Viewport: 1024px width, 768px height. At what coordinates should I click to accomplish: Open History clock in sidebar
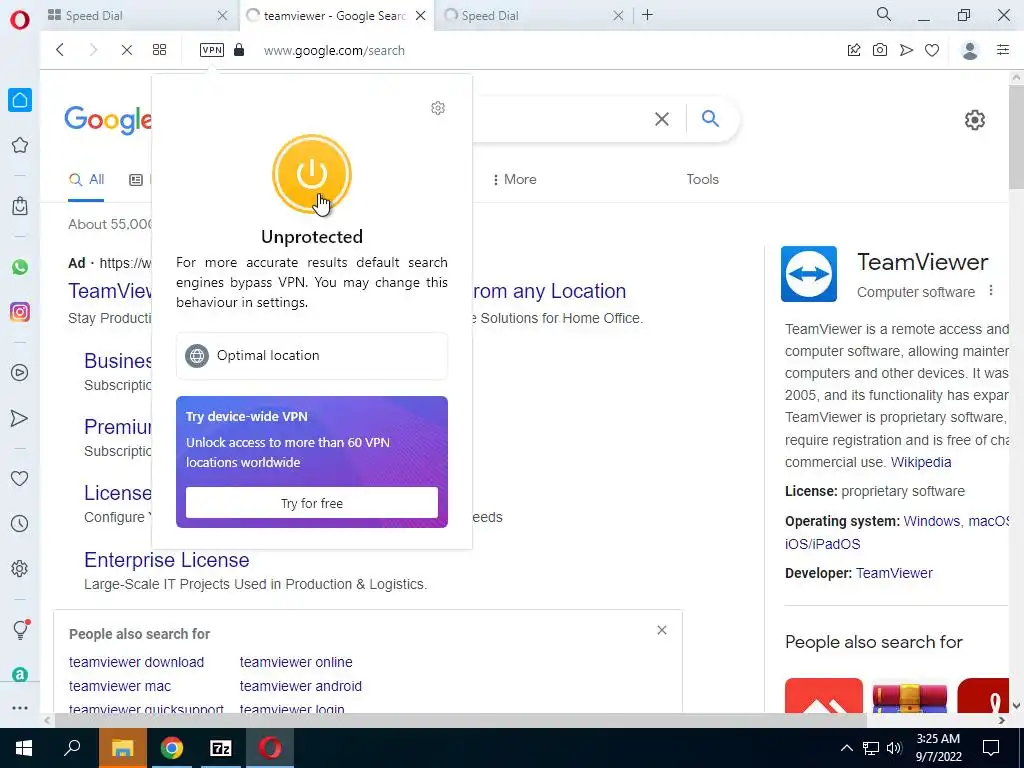(x=20, y=524)
